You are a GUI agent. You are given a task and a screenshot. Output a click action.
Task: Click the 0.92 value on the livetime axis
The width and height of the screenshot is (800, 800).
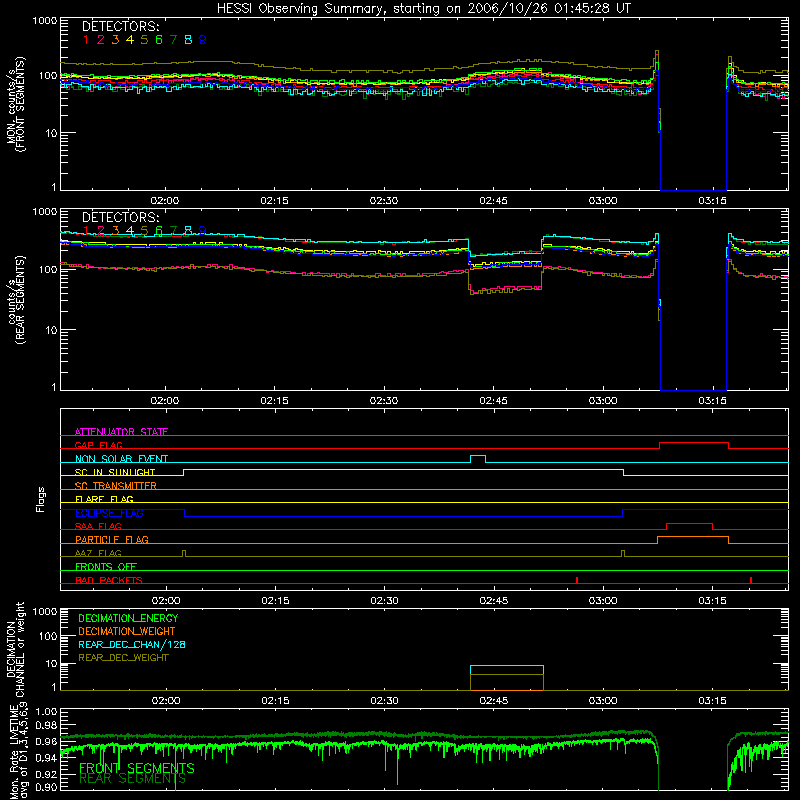click(x=46, y=774)
